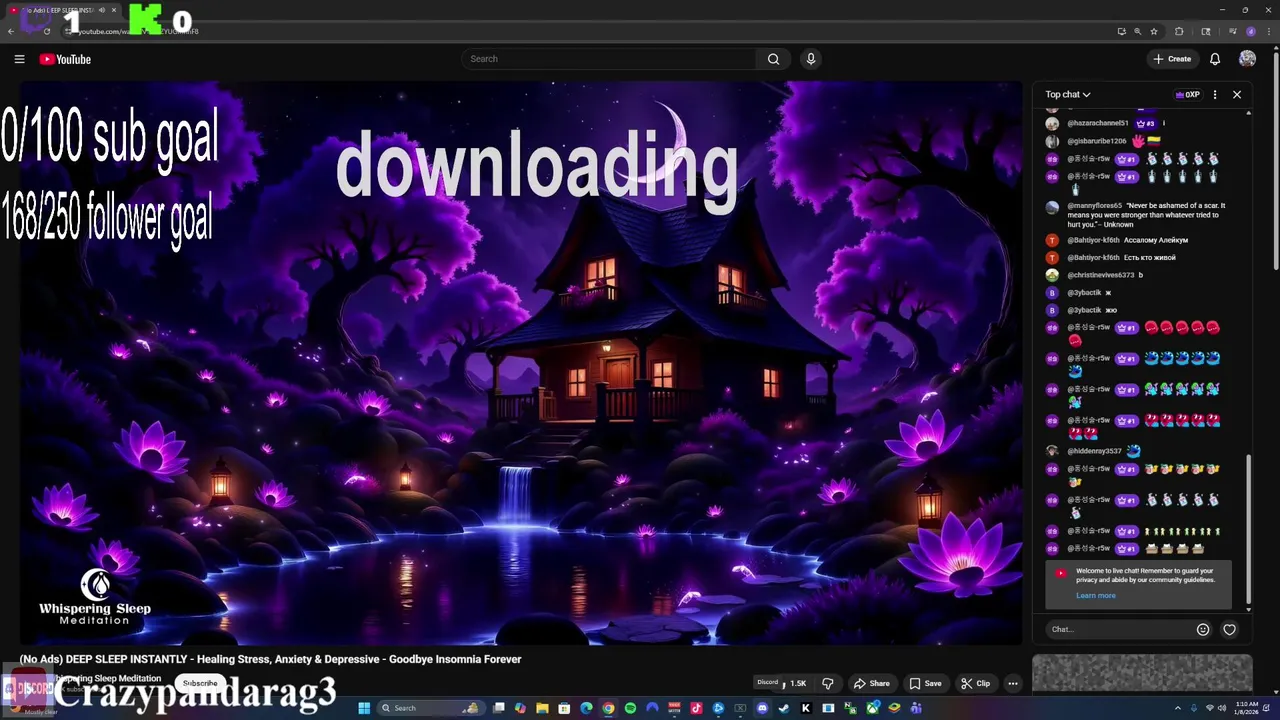Close the live chat panel
Image resolution: width=1280 pixels, height=720 pixels.
[x=1237, y=95]
